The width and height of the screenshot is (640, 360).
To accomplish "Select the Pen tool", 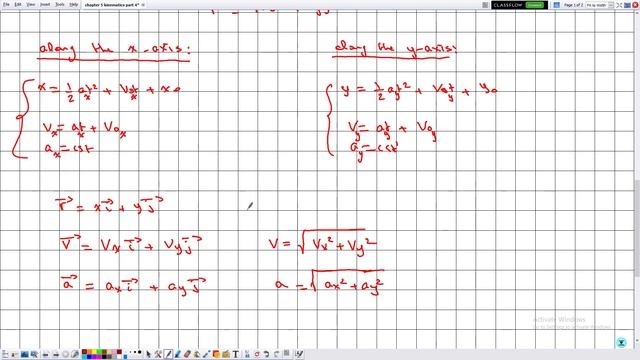I will pyautogui.click(x=168, y=354).
